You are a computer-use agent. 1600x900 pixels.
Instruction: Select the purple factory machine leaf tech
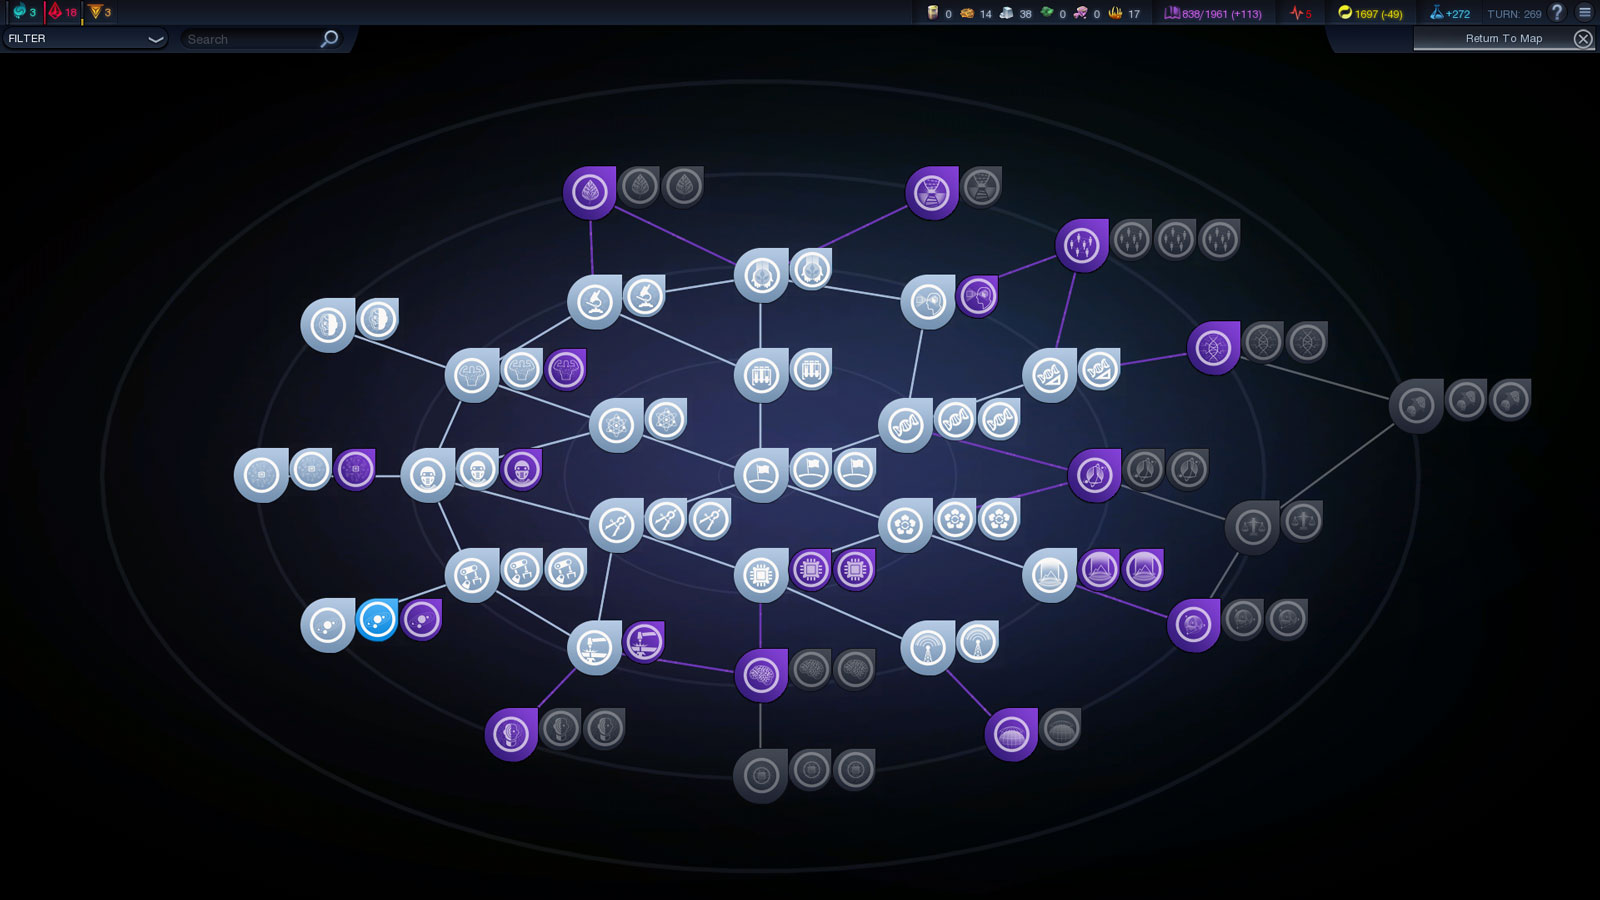pos(644,642)
